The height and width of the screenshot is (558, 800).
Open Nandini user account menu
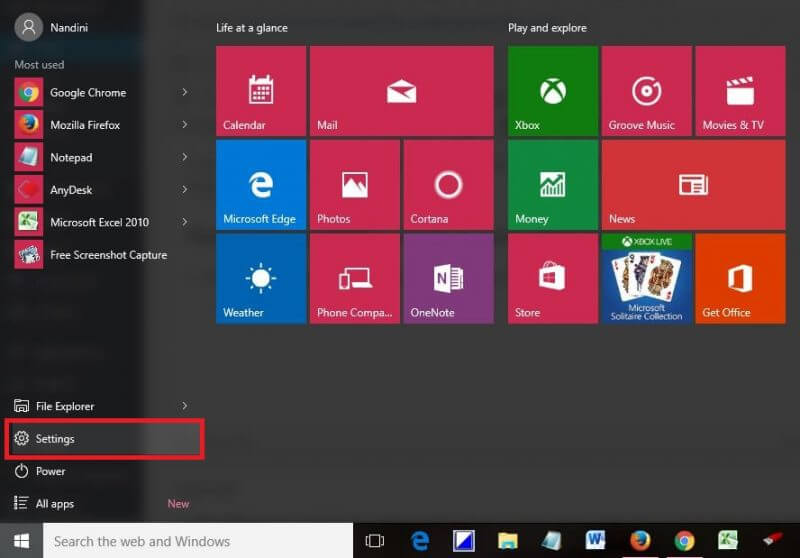click(x=51, y=27)
